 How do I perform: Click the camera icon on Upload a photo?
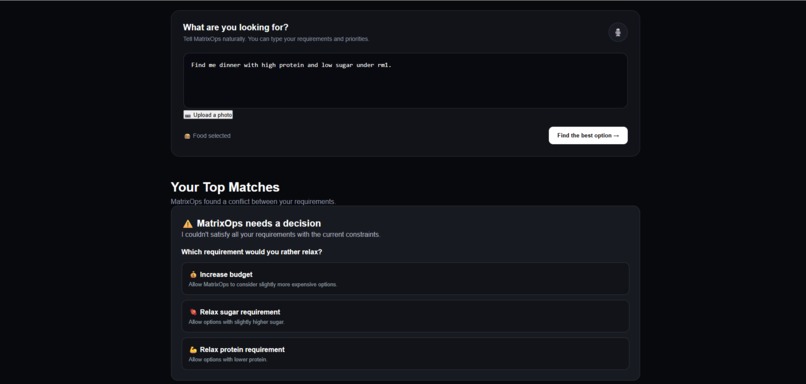[x=188, y=115]
